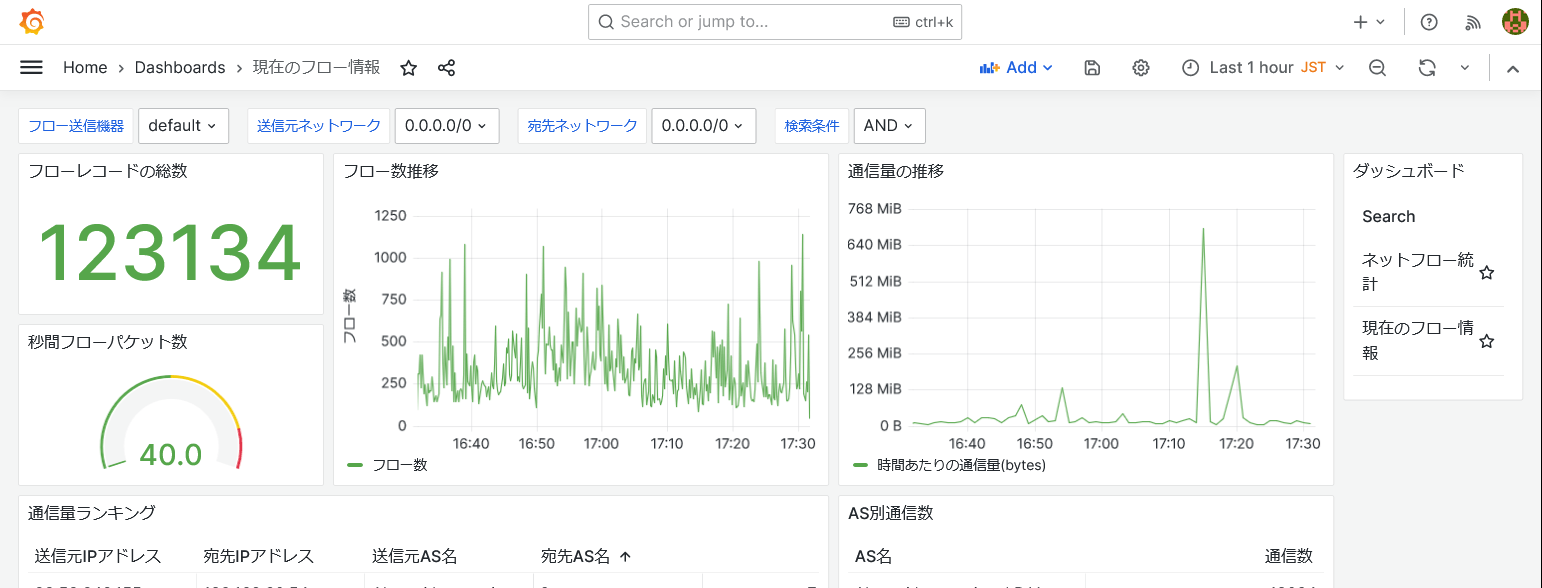1542x588 pixels.
Task: Star the current dashboard as favorite
Action: (x=408, y=68)
